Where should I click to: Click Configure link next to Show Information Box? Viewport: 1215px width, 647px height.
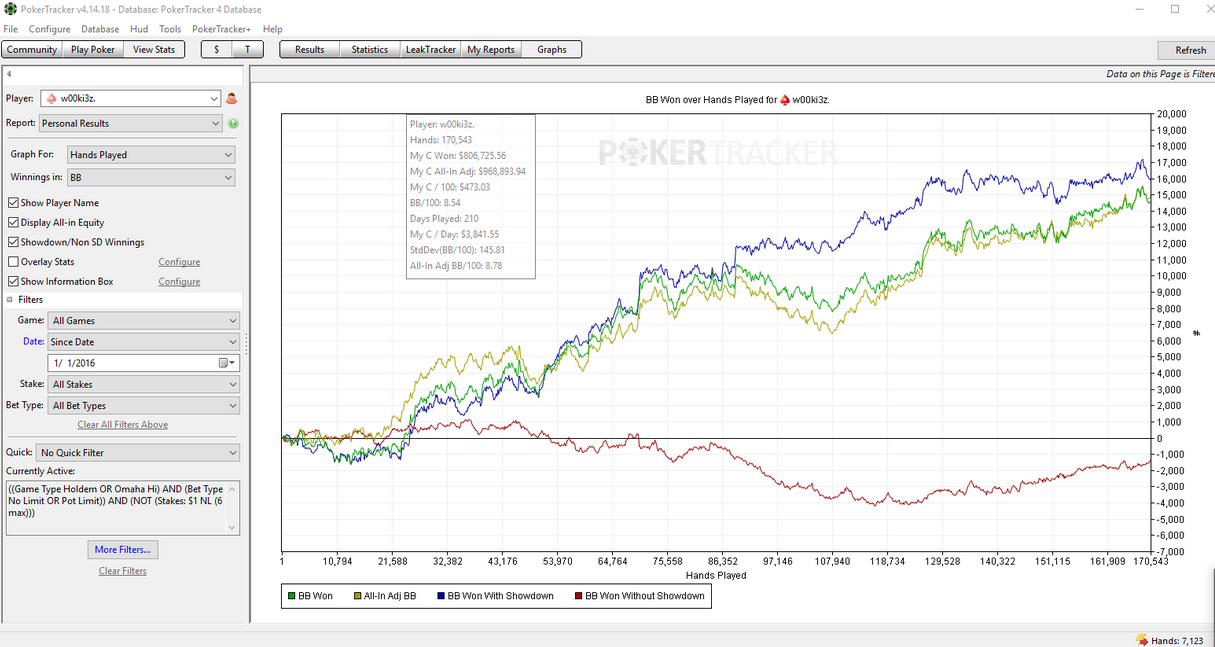pos(179,282)
